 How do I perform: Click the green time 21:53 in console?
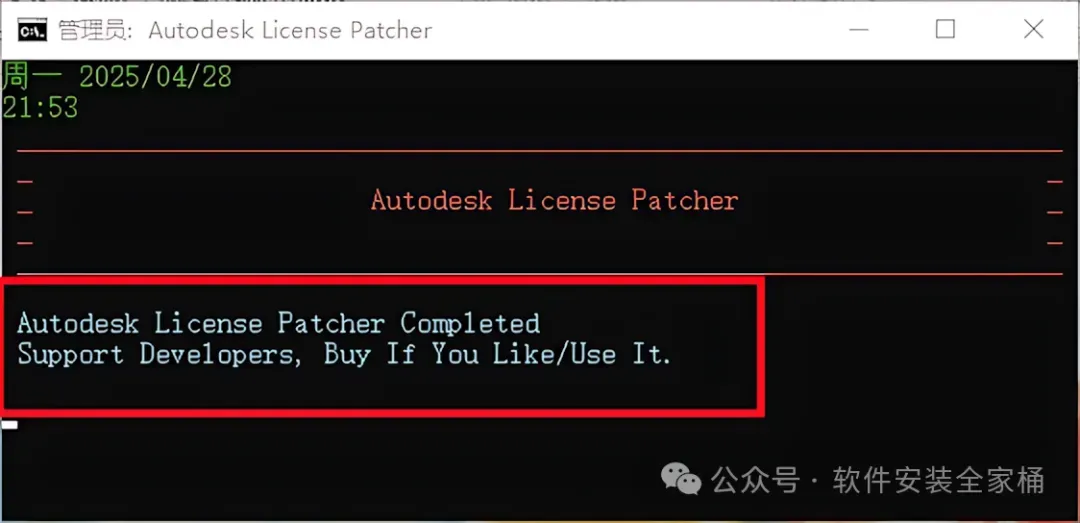click(40, 107)
